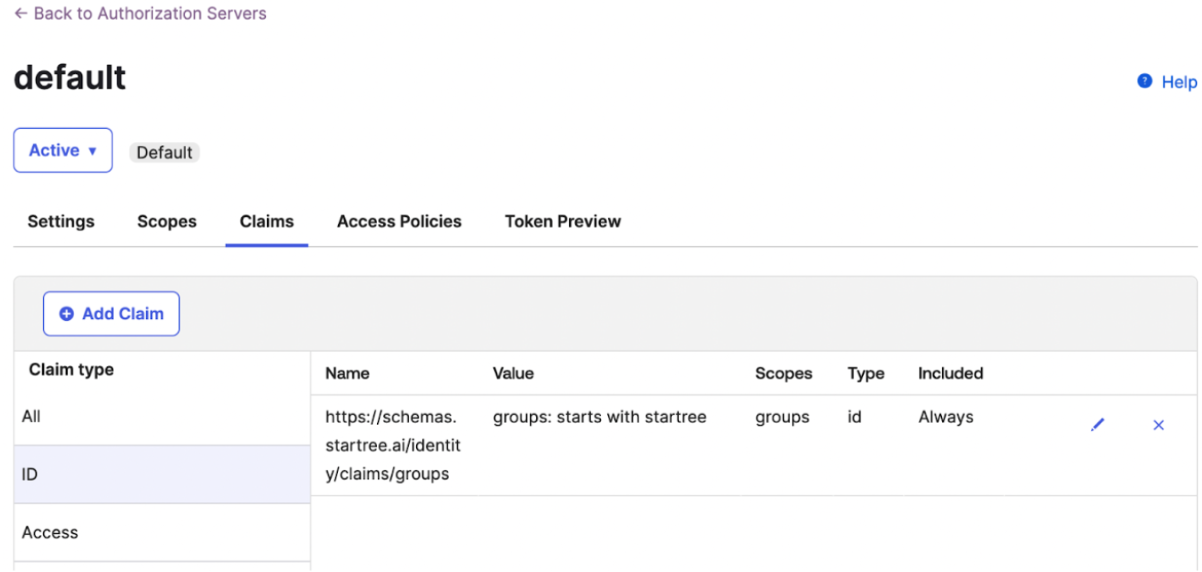The width and height of the screenshot is (1202, 572).
Task: Click the 'default' server title
Action: point(70,77)
